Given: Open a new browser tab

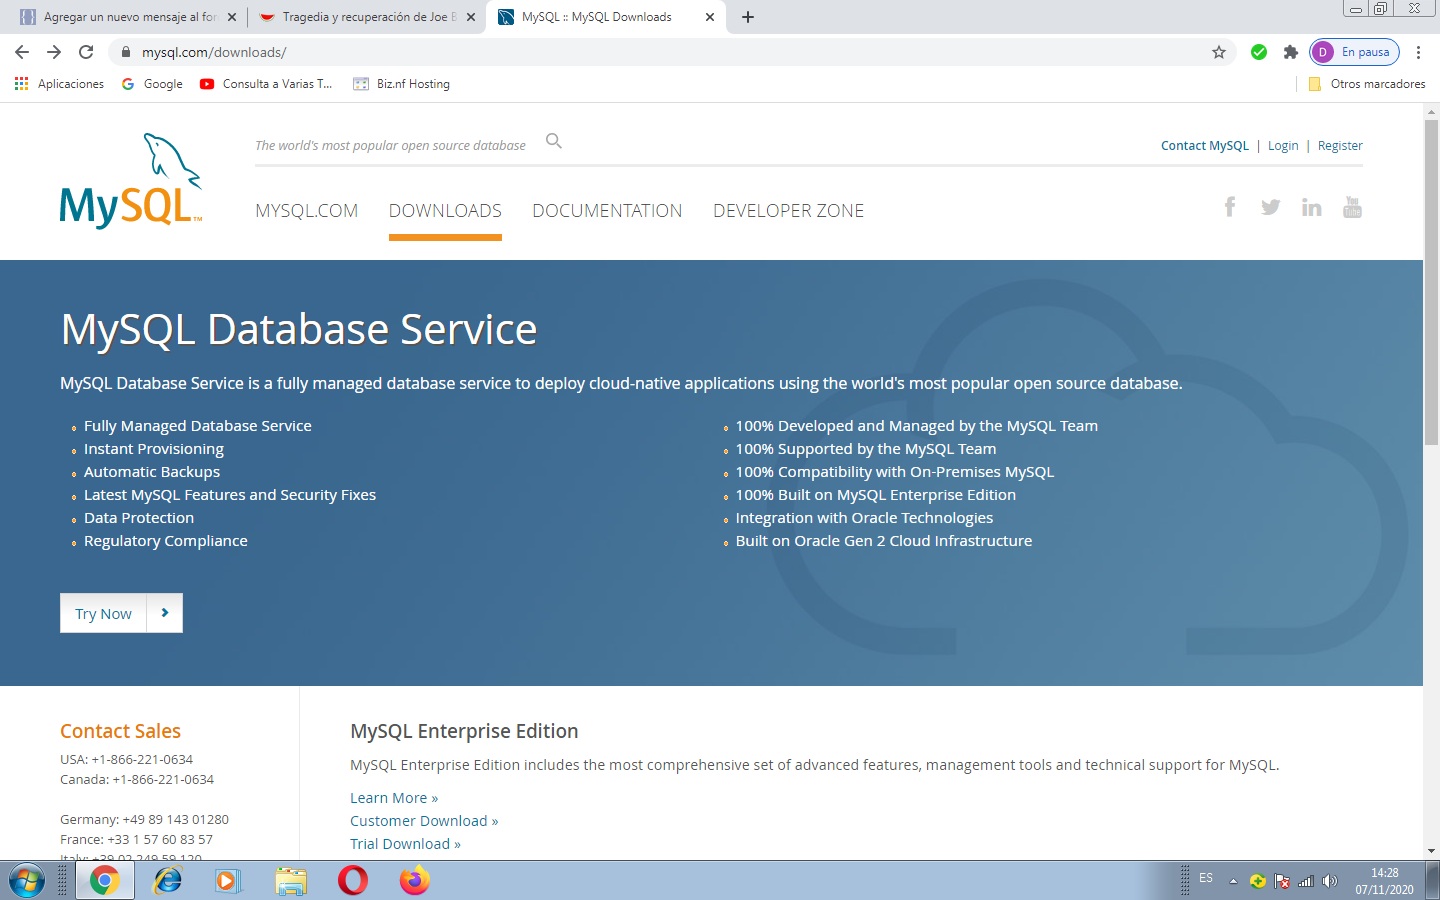Looking at the screenshot, I should point(748,17).
